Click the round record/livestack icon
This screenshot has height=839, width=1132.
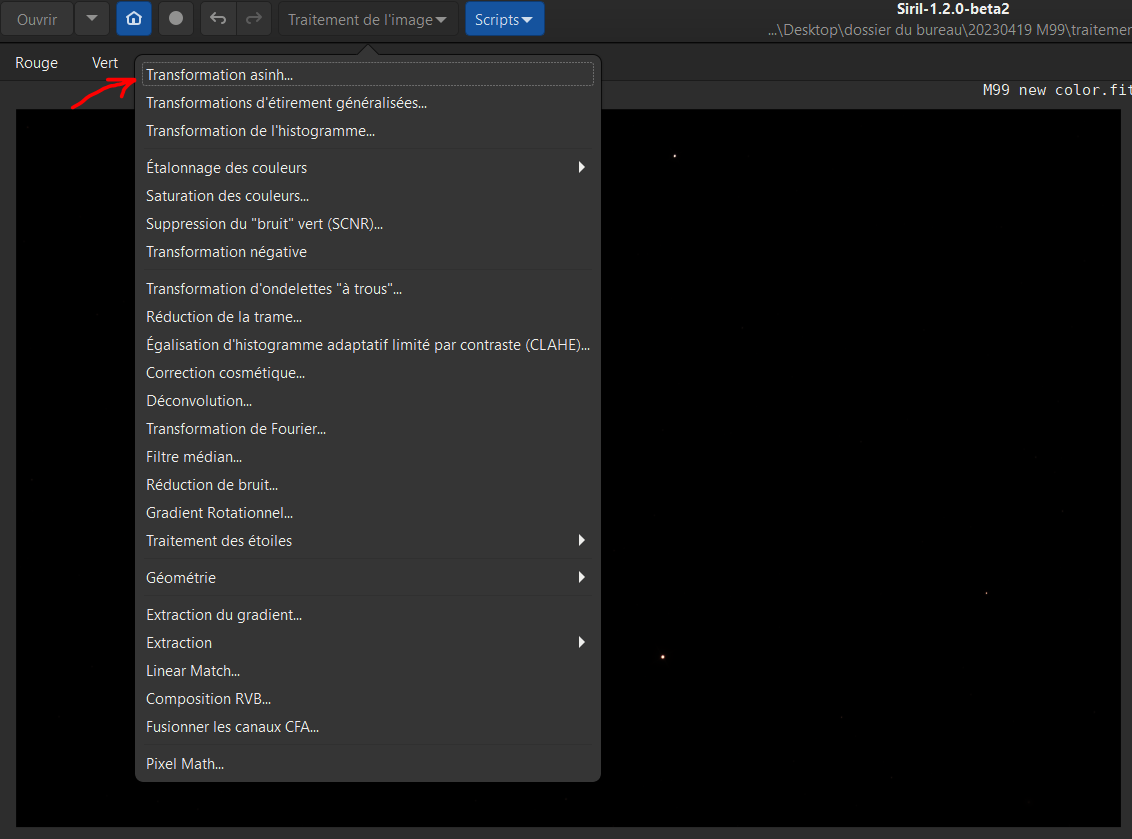[176, 19]
